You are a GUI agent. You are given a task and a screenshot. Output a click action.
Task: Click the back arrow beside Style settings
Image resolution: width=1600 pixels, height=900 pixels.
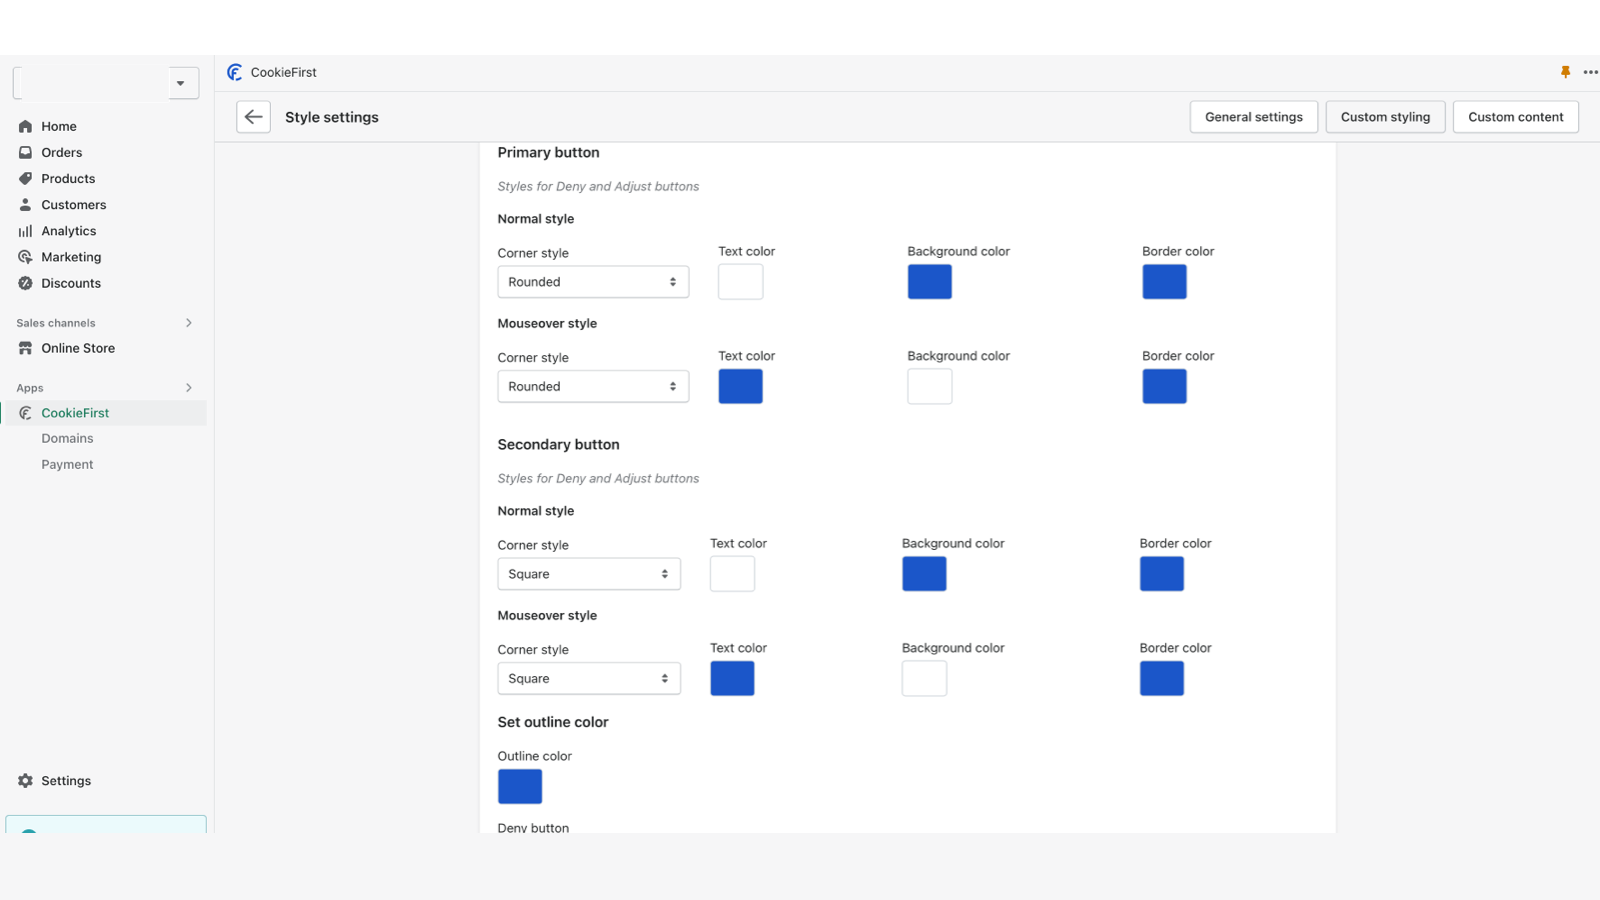(253, 117)
